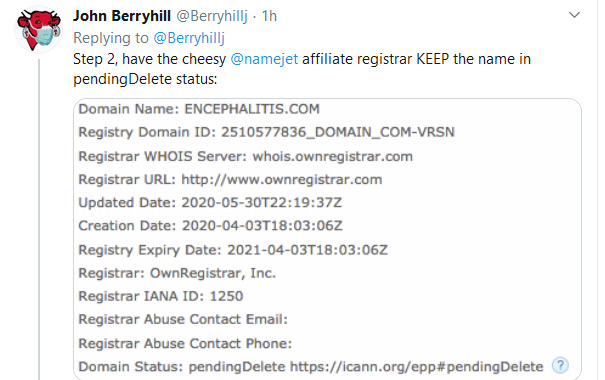
Task: Click the icann.org/epp#pendingDelete URL text
Action: coord(417,366)
